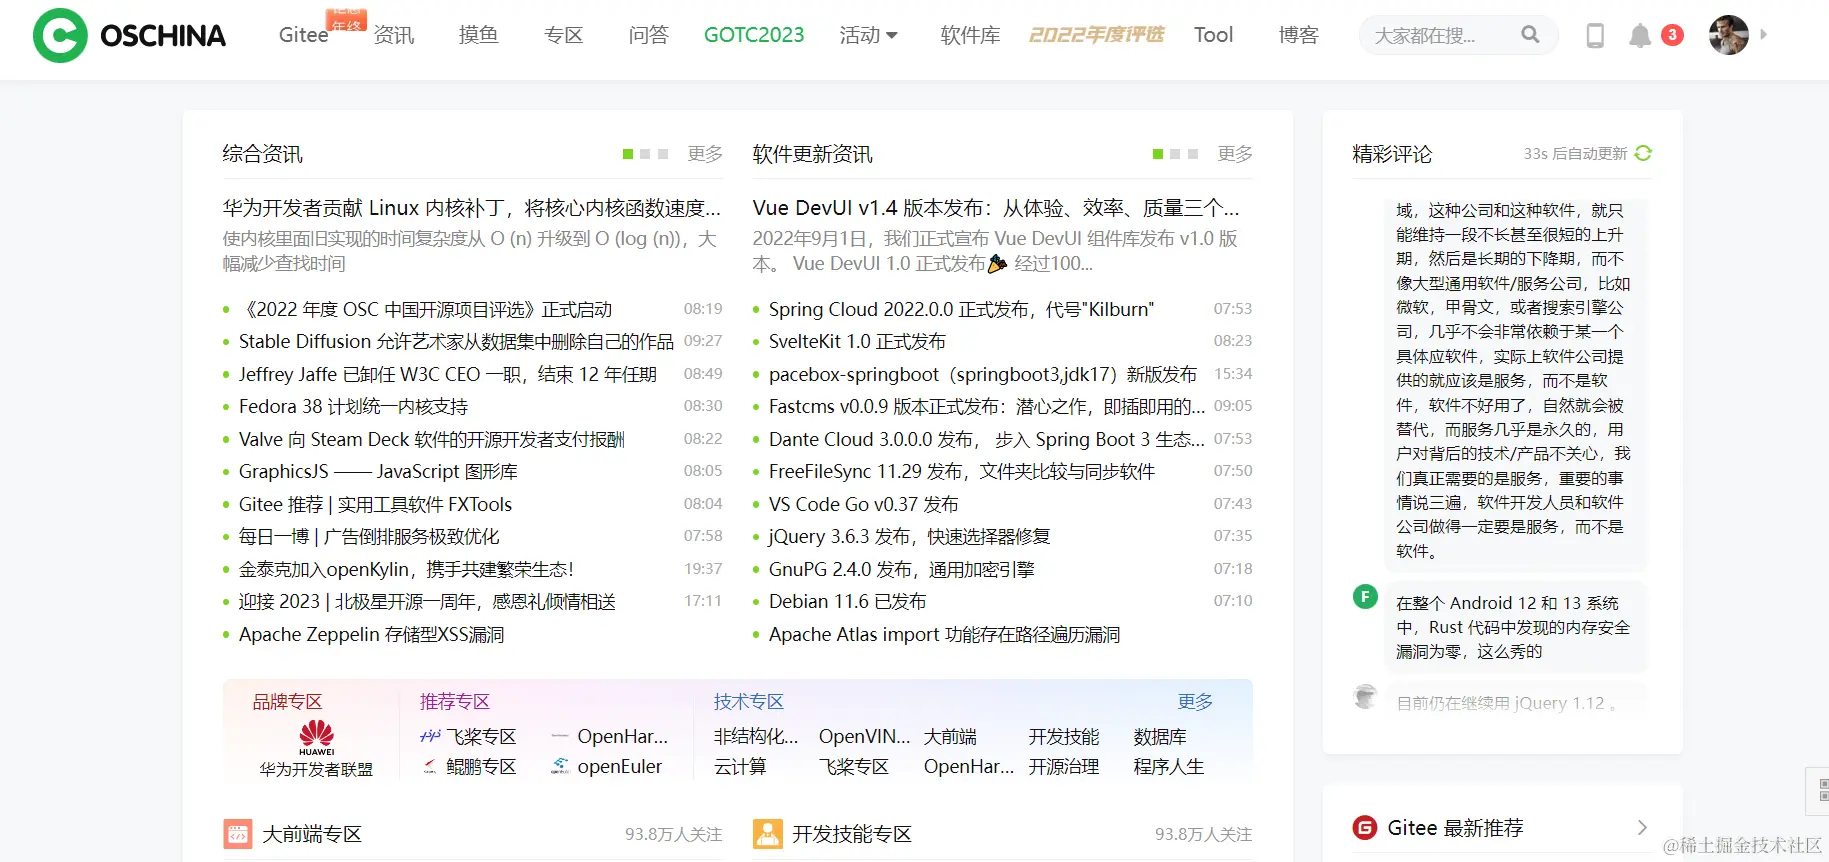Screen dimensions: 1829x862
Task: Open the Jeffrey Jaffe W3C CEO article
Action: pos(448,374)
